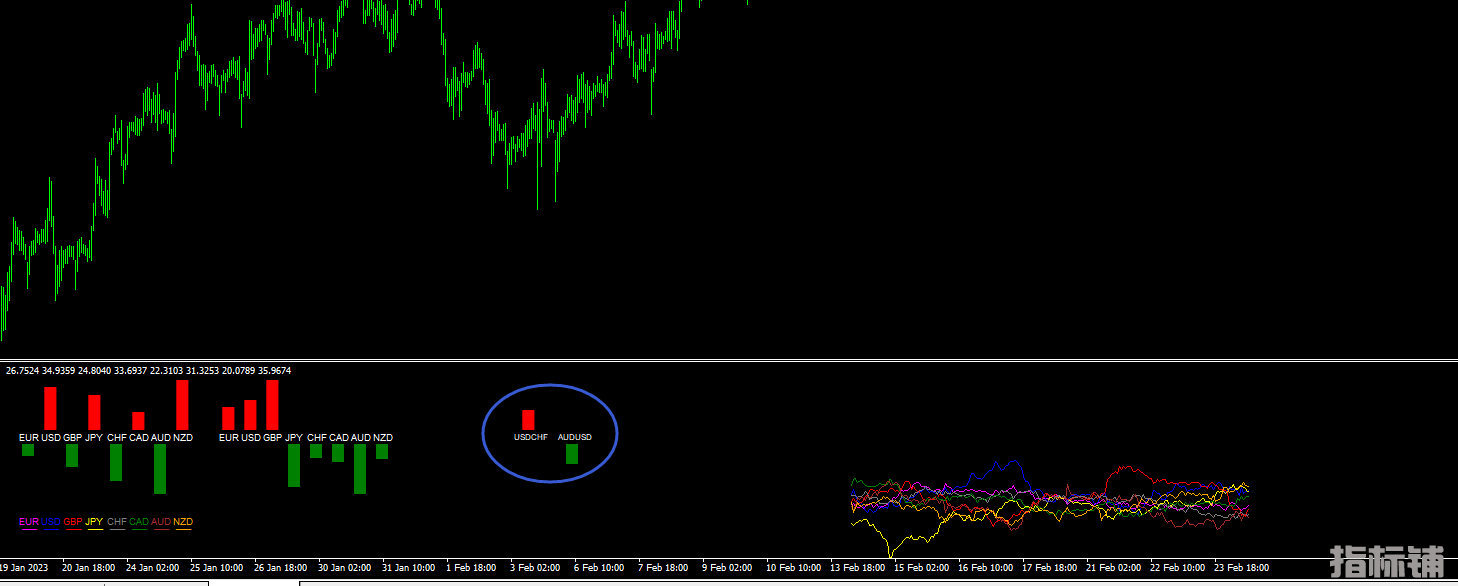The width and height of the screenshot is (1458, 586).
Task: Click the 15 Feb 02:00 time axis label
Action: coord(919,568)
